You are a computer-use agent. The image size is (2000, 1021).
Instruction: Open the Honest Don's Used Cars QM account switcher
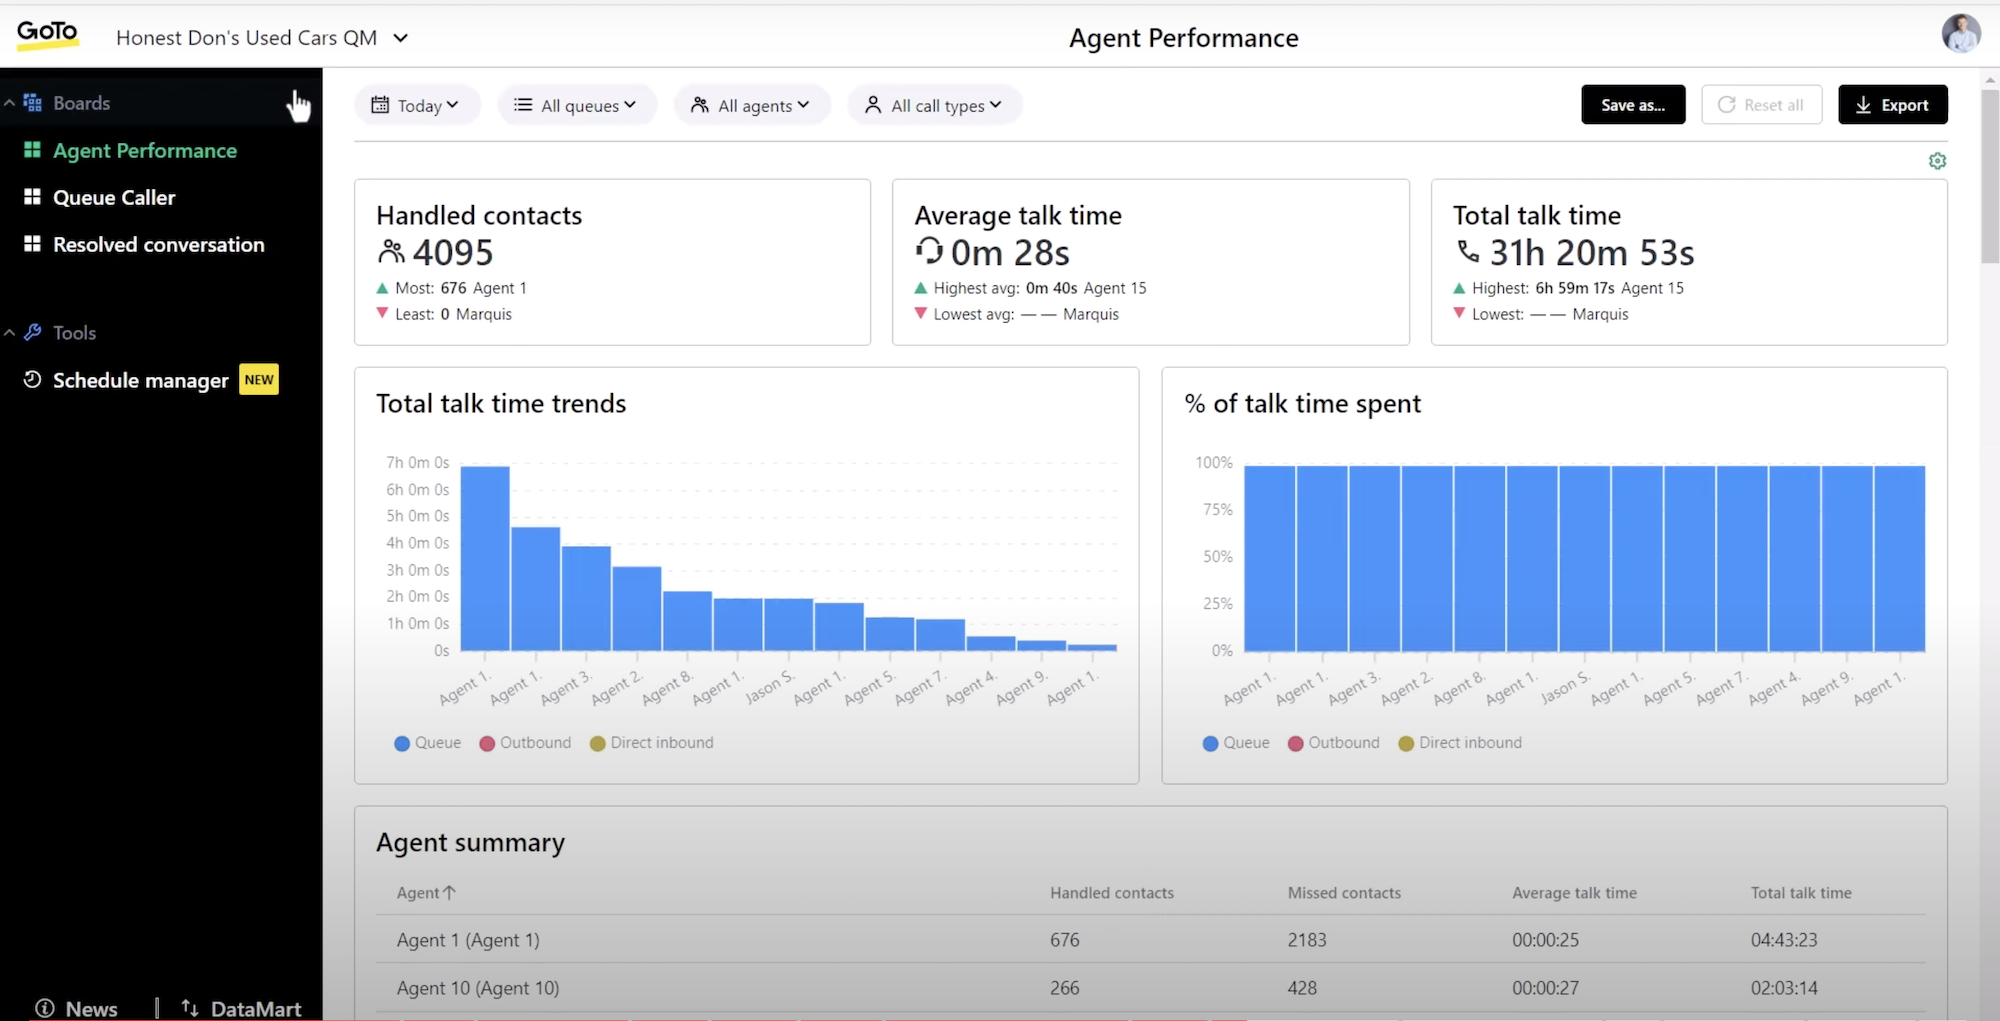pos(262,38)
